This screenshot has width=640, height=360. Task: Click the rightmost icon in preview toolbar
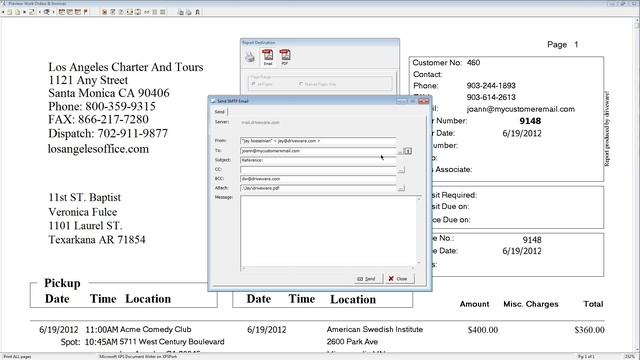198,12
